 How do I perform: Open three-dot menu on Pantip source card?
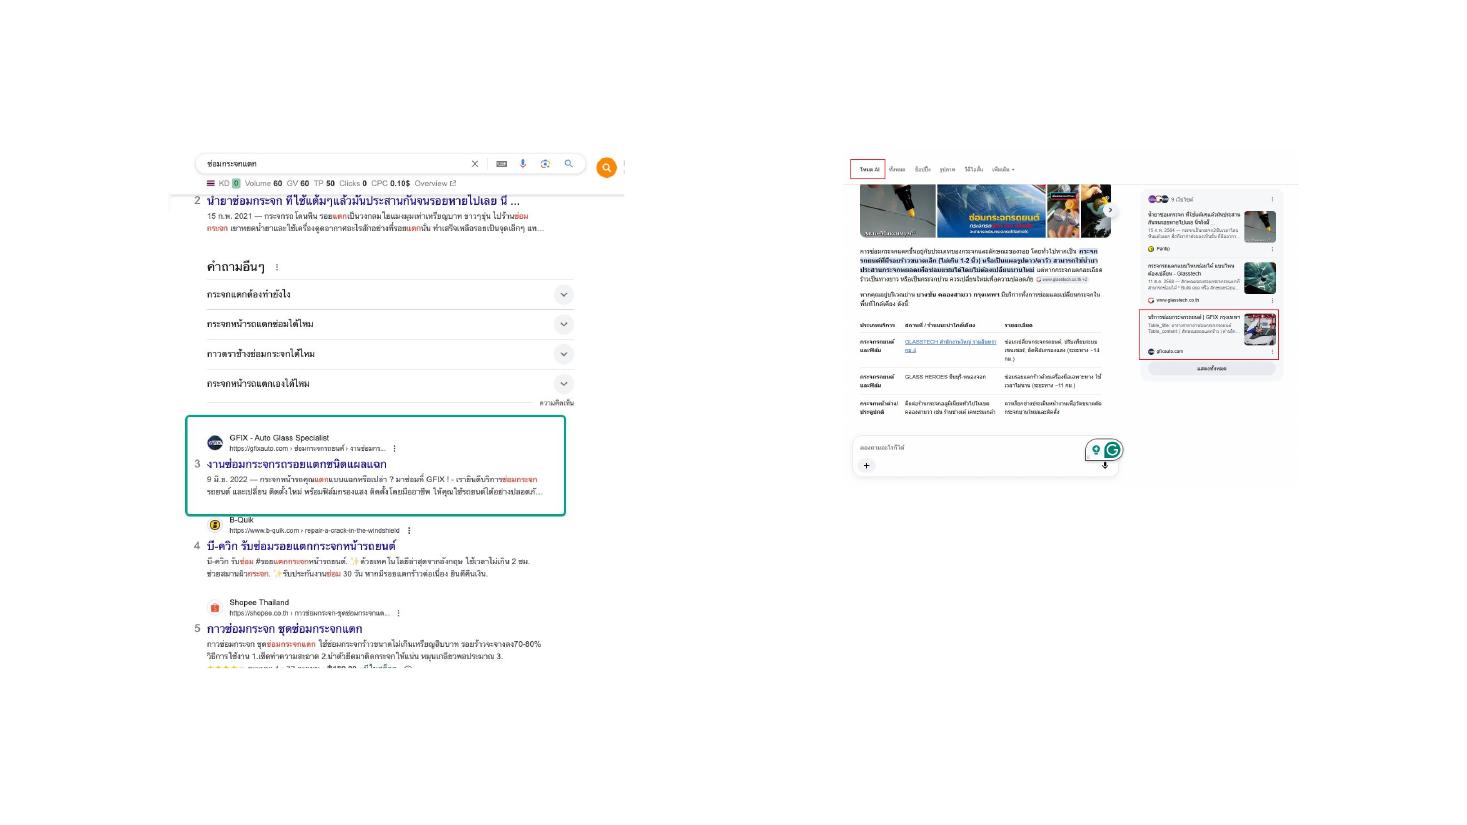(1272, 249)
